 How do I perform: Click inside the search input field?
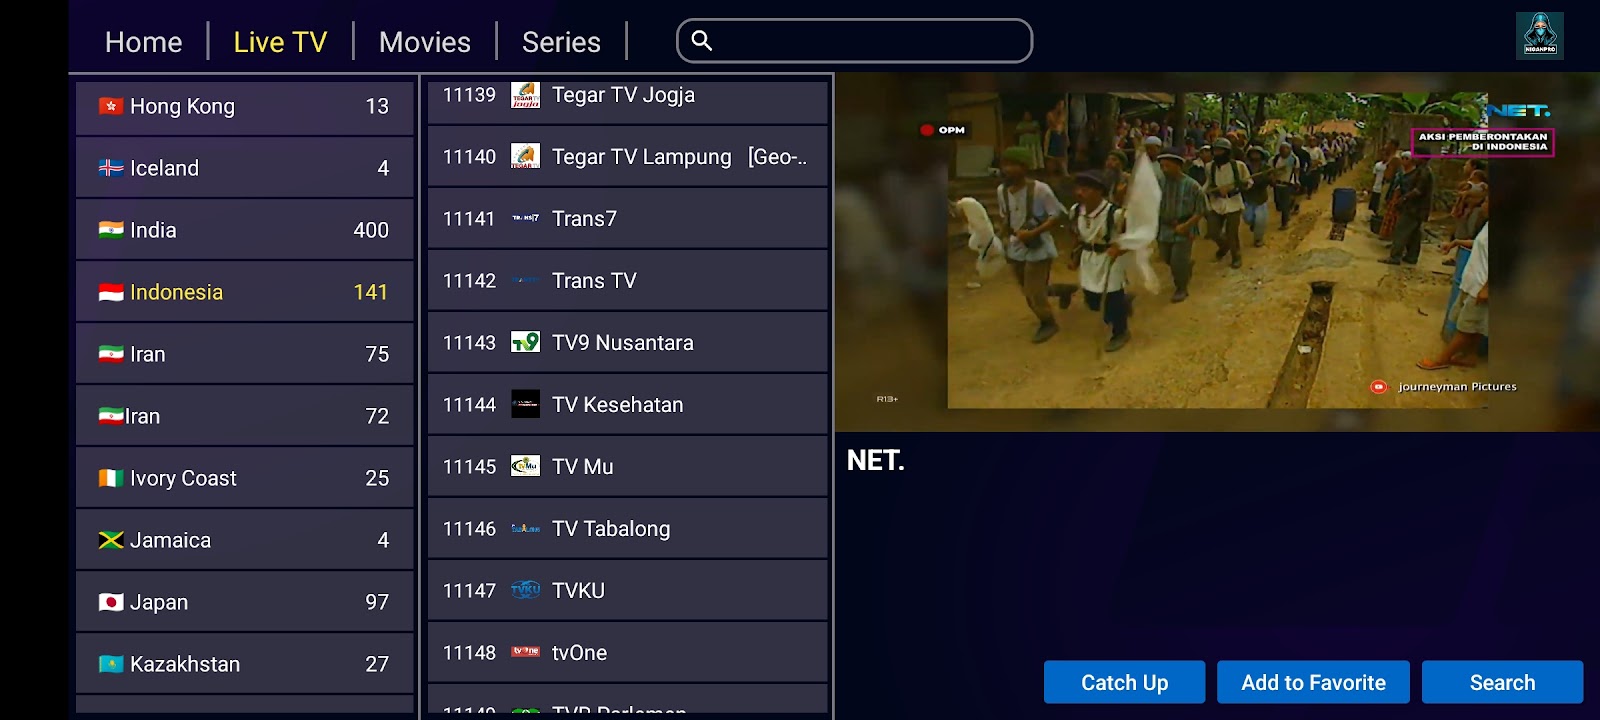855,41
